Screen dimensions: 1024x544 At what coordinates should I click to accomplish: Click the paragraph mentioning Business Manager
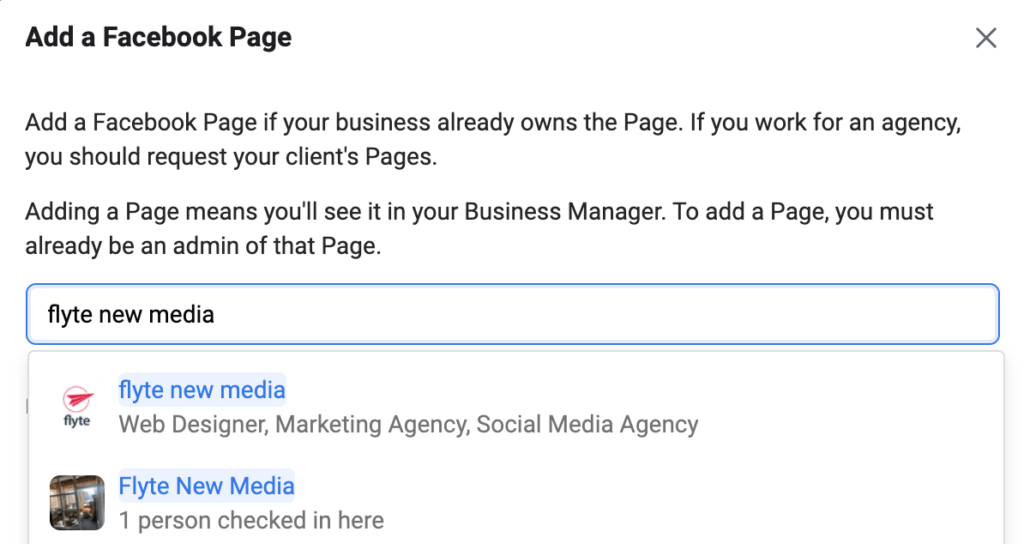click(479, 229)
